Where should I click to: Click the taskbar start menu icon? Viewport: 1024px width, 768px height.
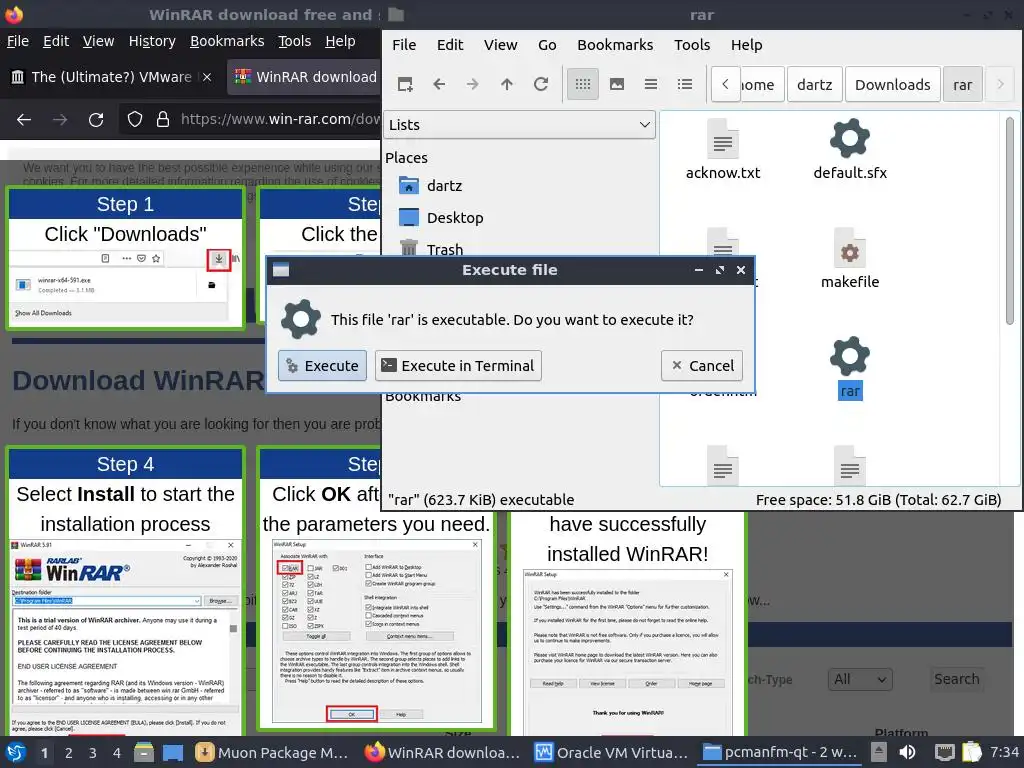tap(16, 752)
